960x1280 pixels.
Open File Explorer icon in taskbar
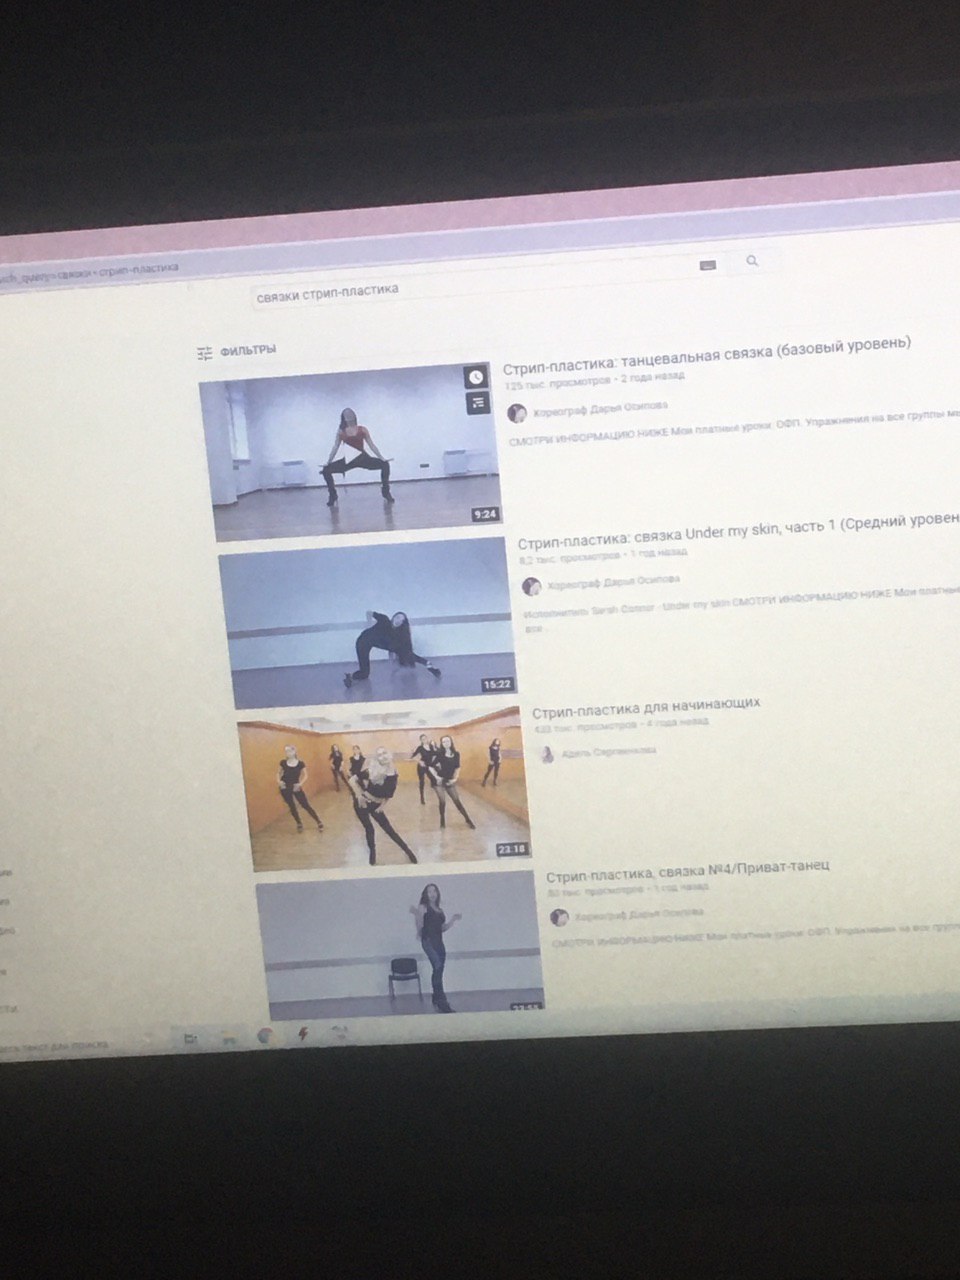pyautogui.click(x=229, y=1039)
